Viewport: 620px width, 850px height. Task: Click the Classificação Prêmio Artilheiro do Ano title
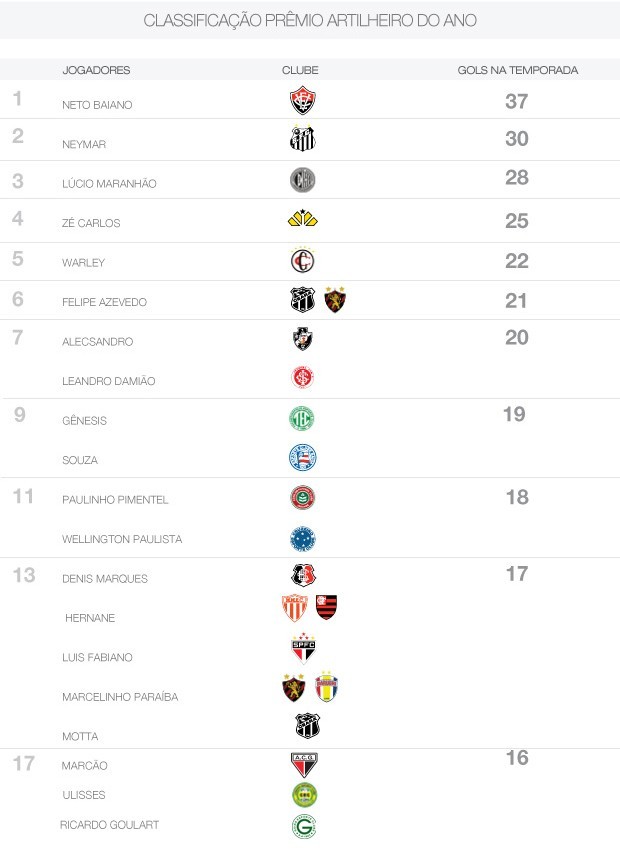pos(310,20)
